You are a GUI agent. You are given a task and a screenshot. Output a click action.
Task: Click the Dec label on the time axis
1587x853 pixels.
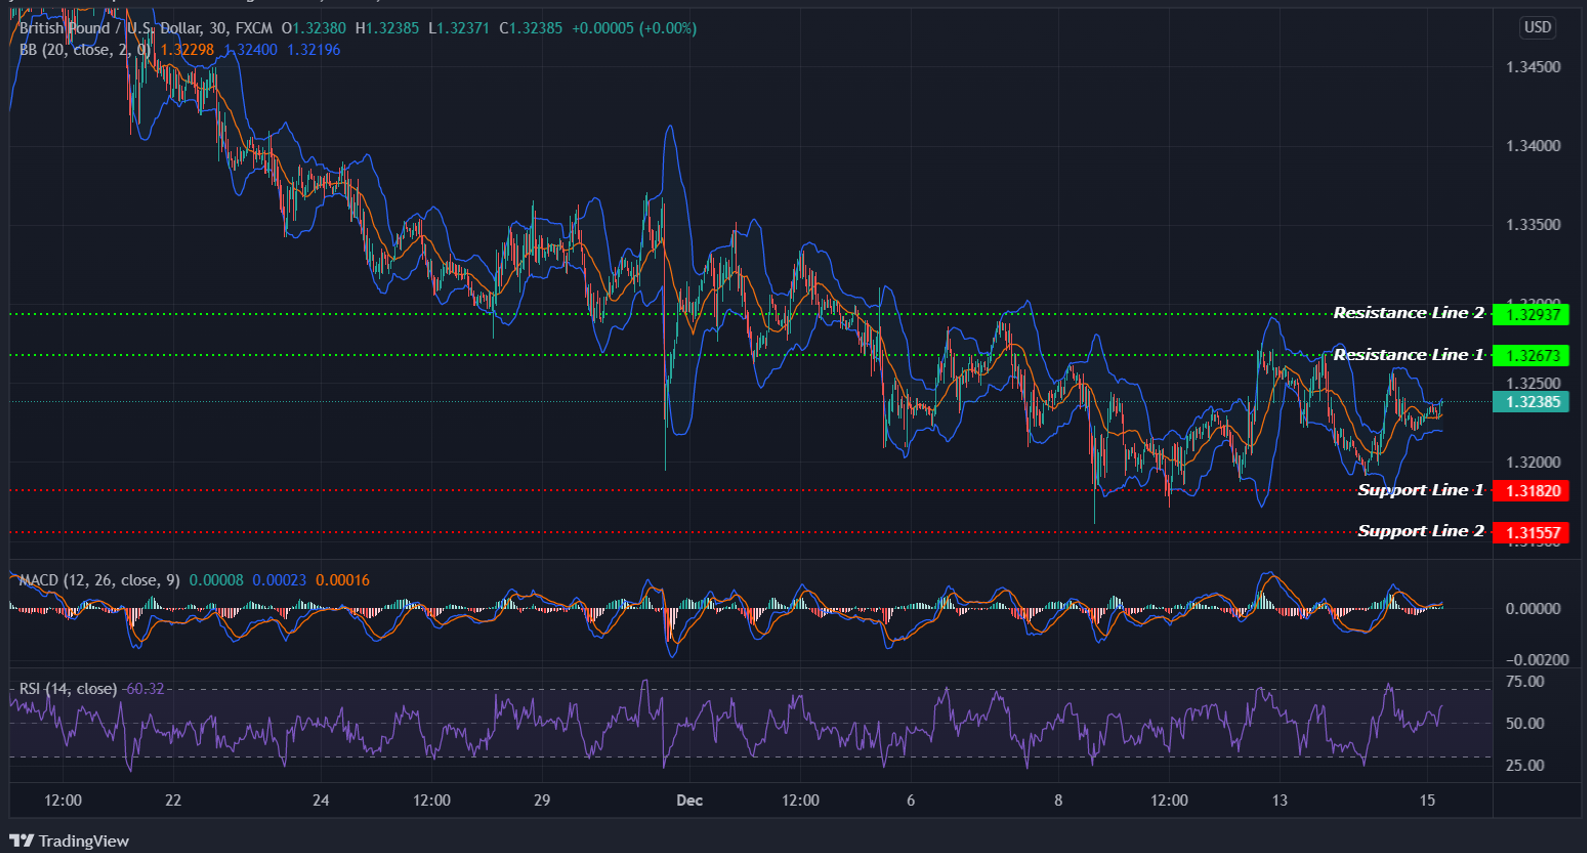pyautogui.click(x=689, y=800)
